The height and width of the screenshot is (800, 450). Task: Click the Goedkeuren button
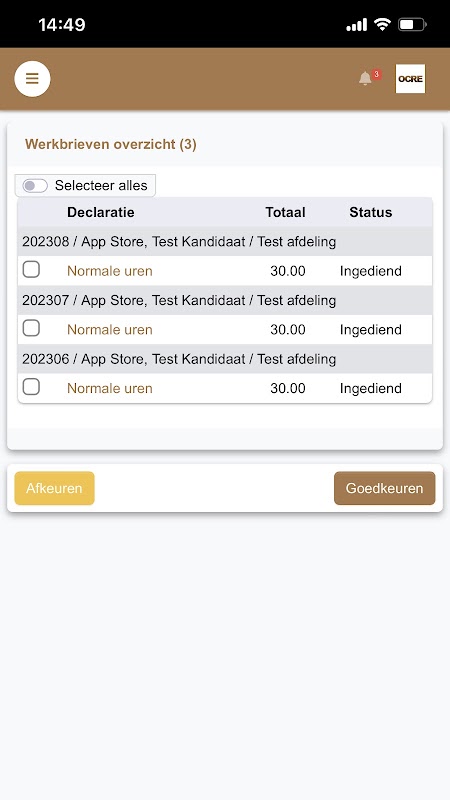coord(385,488)
